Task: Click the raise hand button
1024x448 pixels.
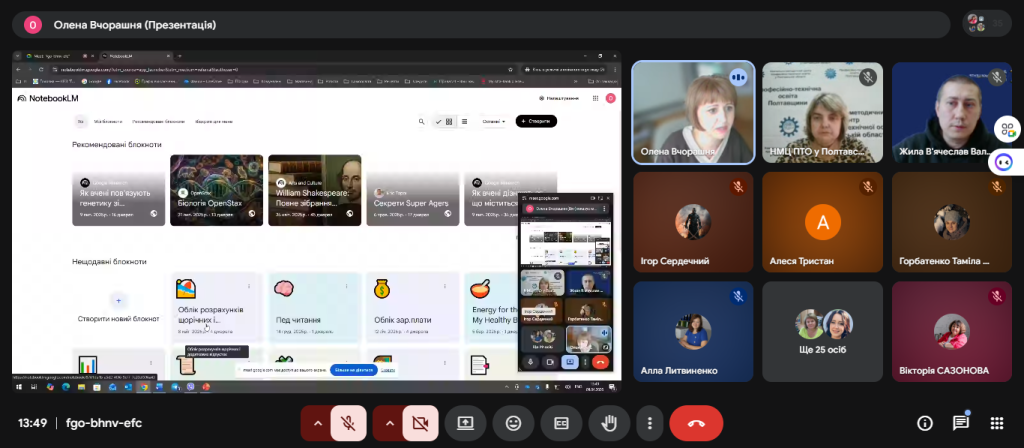Action: click(607, 423)
